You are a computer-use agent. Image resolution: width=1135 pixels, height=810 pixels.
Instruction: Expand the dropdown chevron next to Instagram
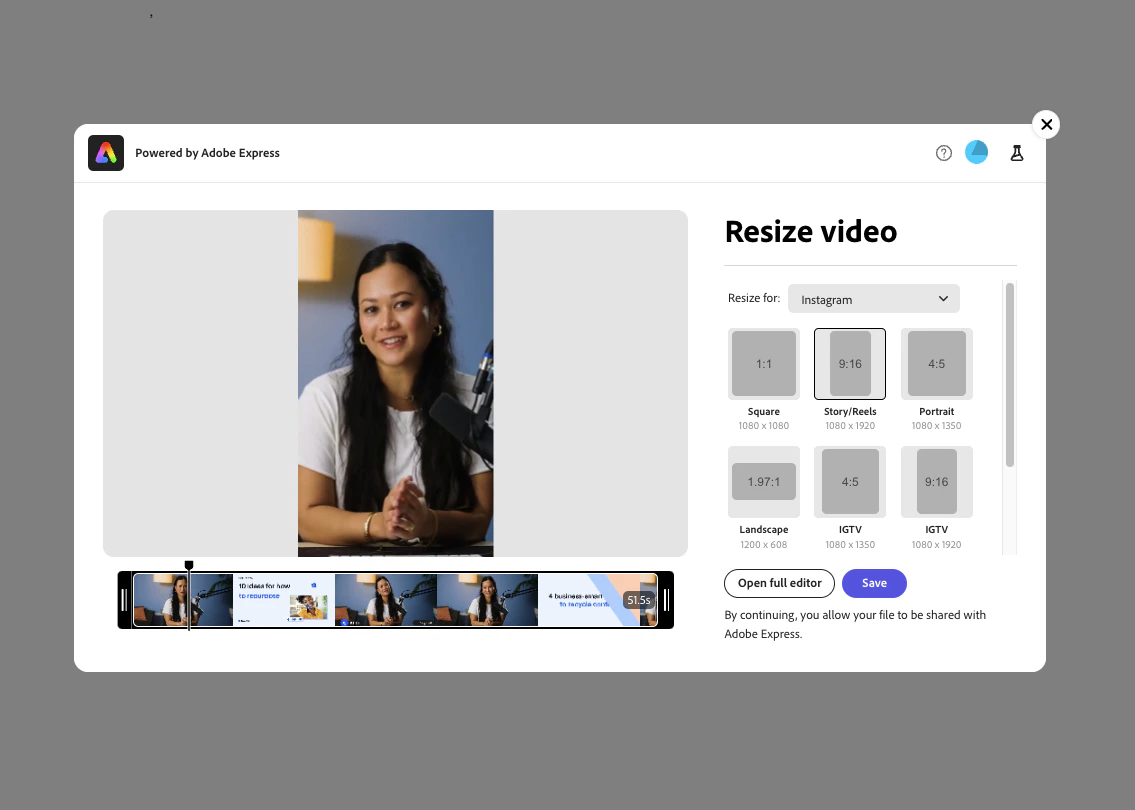(942, 298)
